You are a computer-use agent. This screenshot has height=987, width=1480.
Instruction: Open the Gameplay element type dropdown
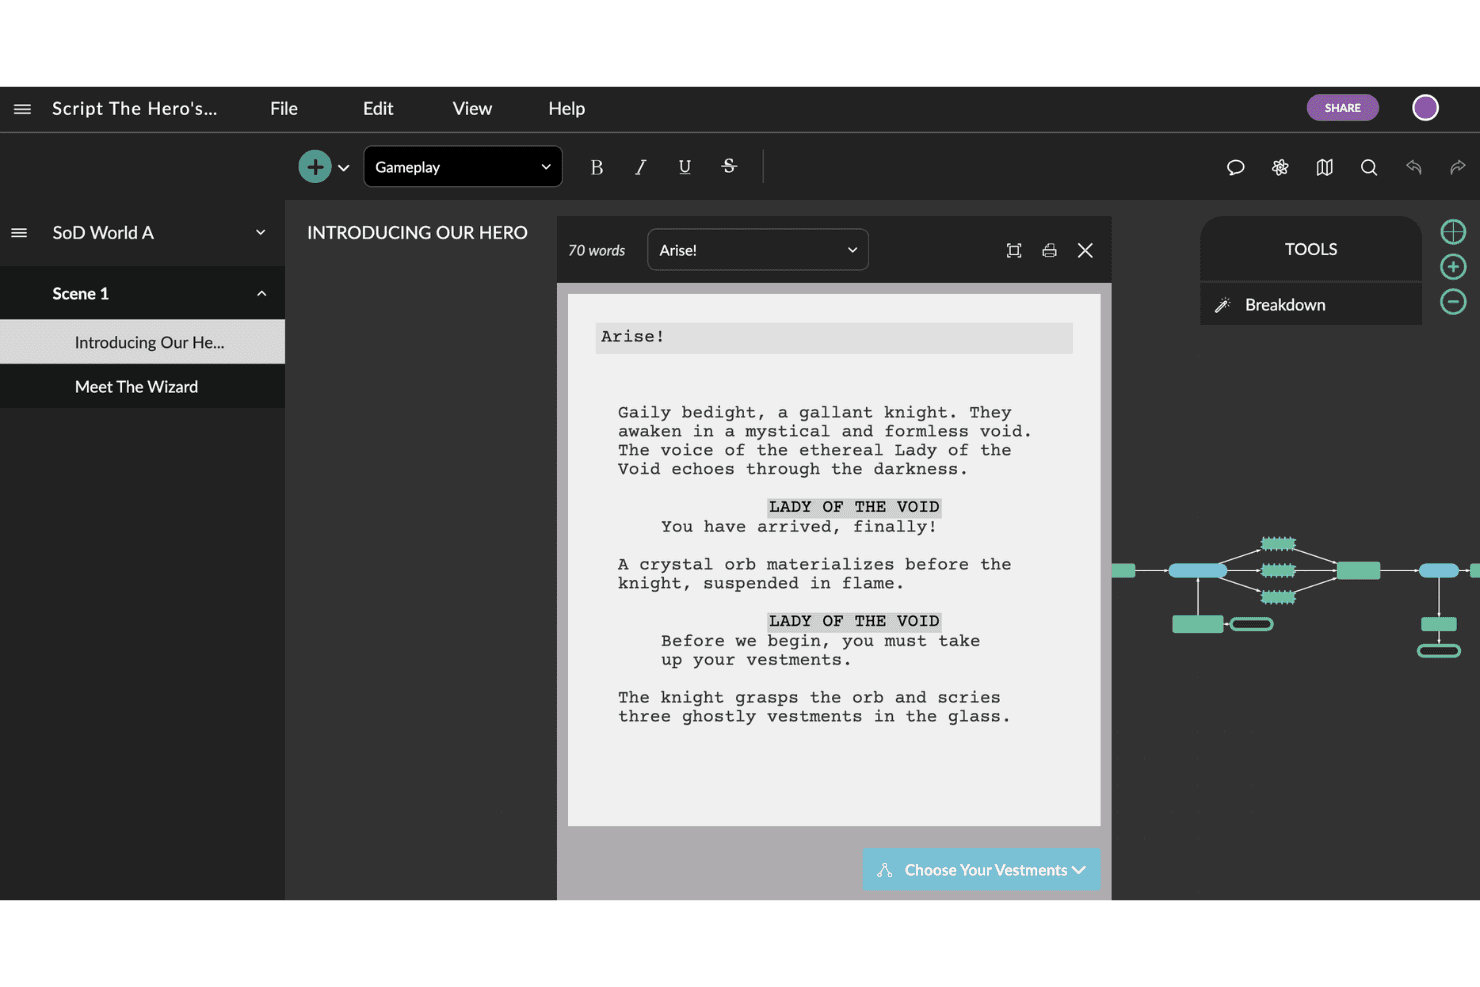pyautogui.click(x=463, y=167)
